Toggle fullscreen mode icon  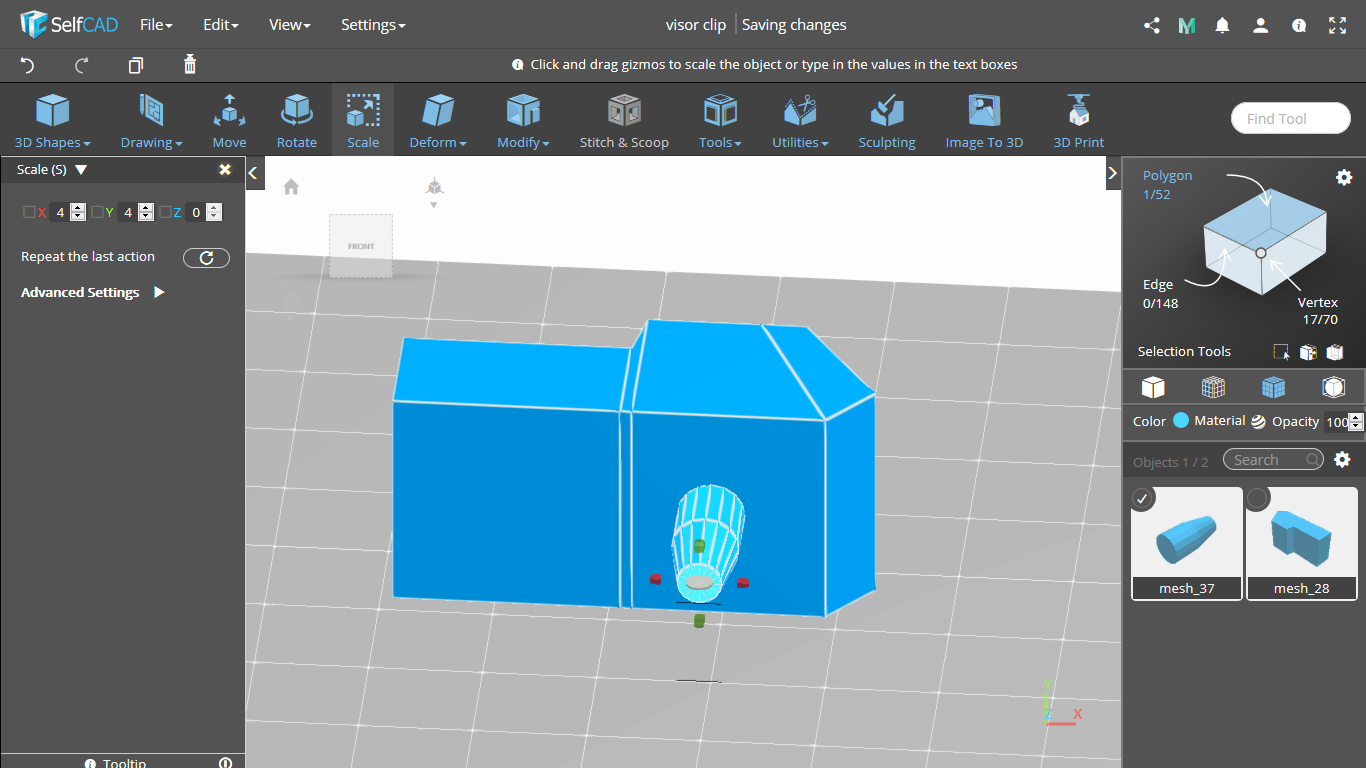1337,26
